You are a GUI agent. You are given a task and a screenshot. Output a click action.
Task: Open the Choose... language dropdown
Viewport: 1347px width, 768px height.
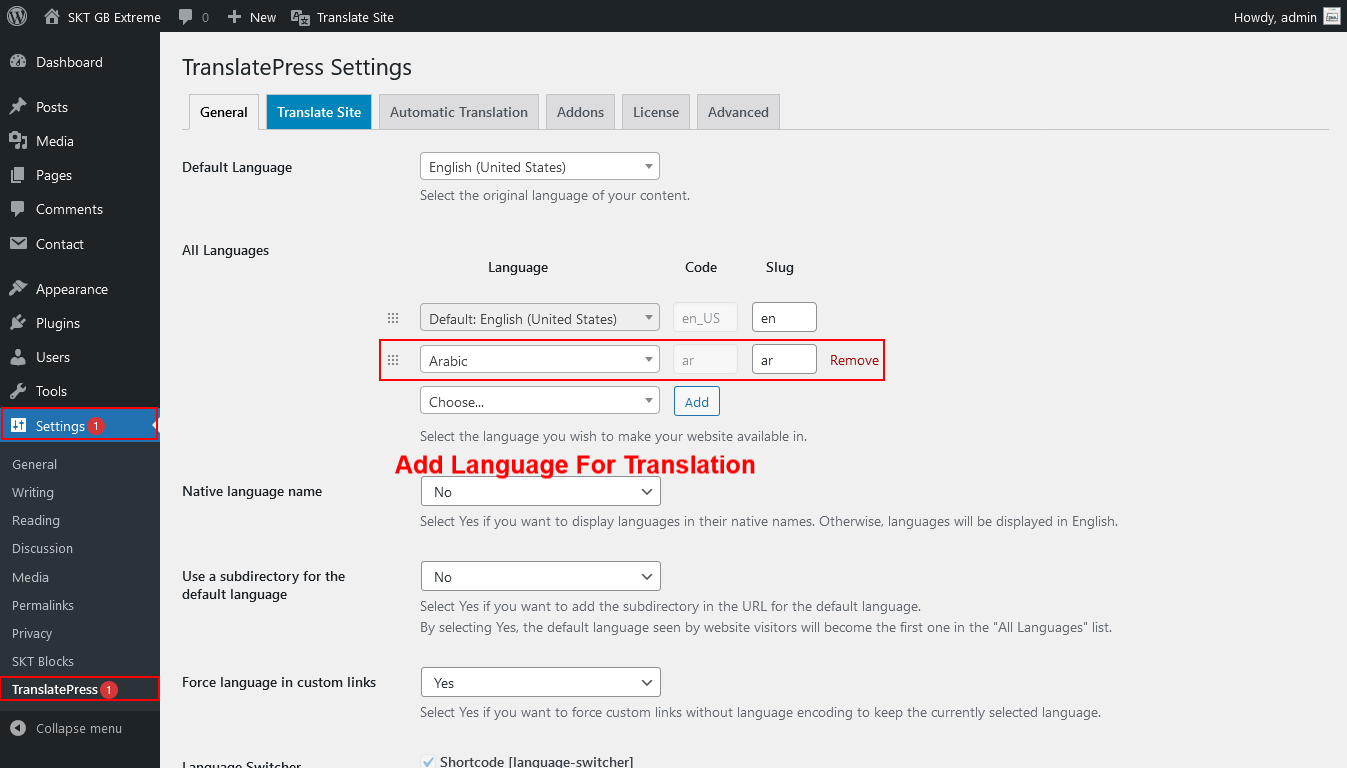pyautogui.click(x=540, y=400)
